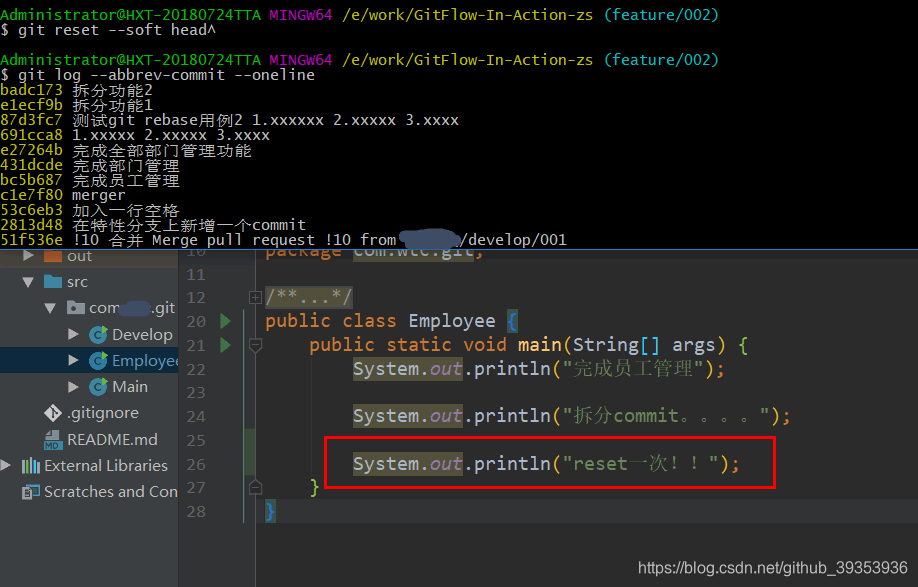Viewport: 918px width, 587px height.
Task: Click the Develop class icon
Action: click(98, 334)
